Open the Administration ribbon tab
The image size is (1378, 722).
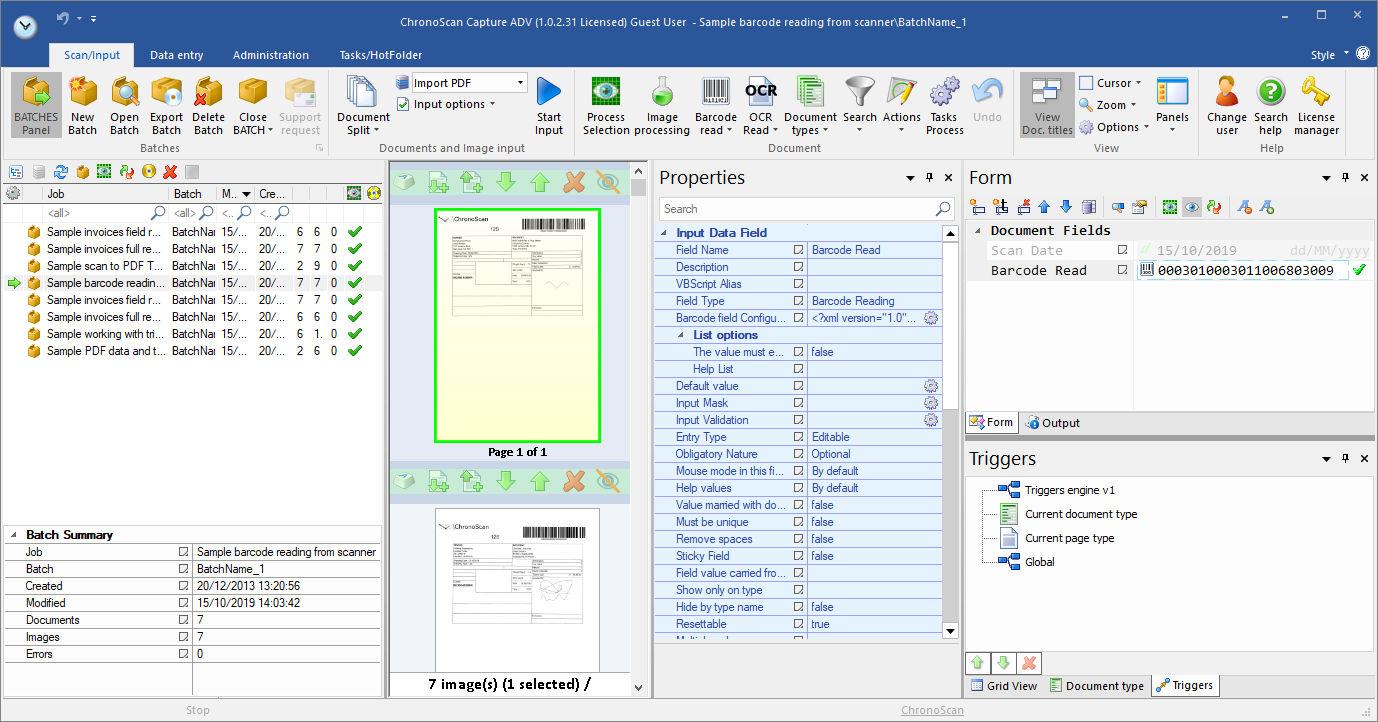pos(271,55)
